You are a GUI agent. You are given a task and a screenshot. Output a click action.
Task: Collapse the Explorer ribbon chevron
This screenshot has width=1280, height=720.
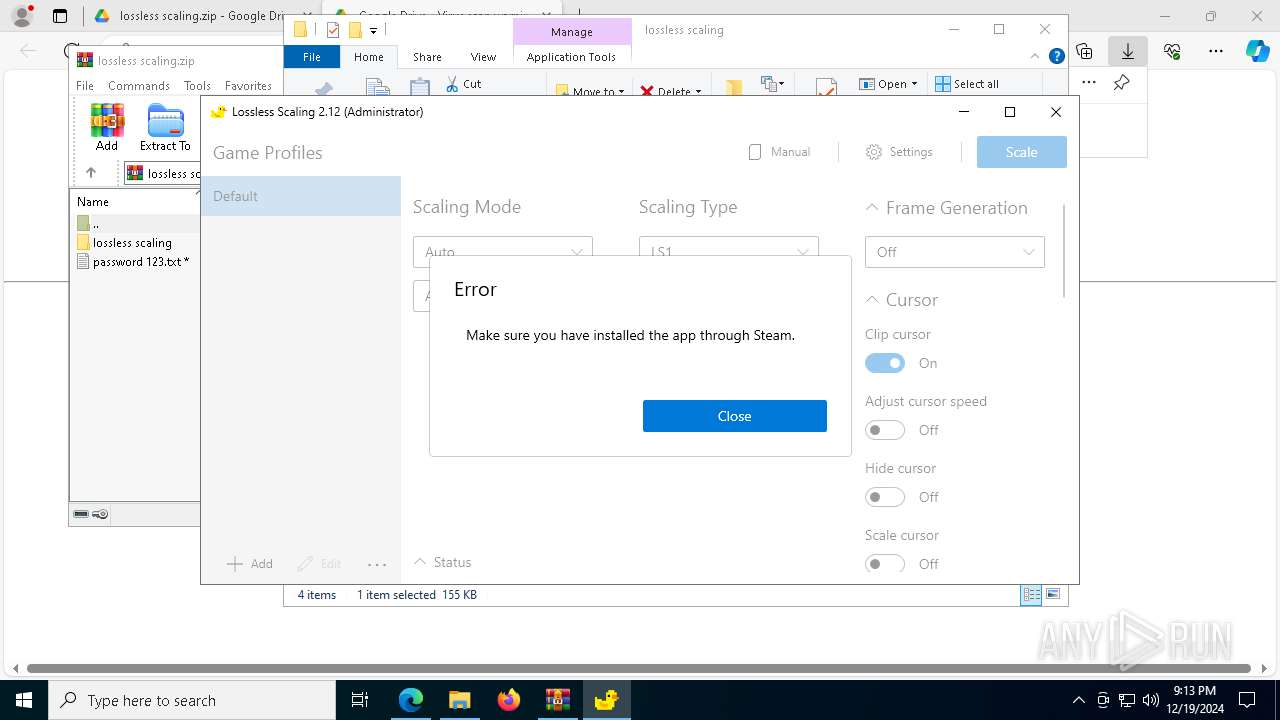(1037, 57)
